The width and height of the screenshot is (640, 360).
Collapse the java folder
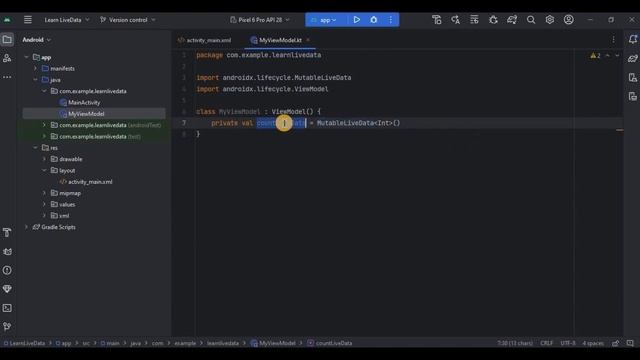pos(36,80)
